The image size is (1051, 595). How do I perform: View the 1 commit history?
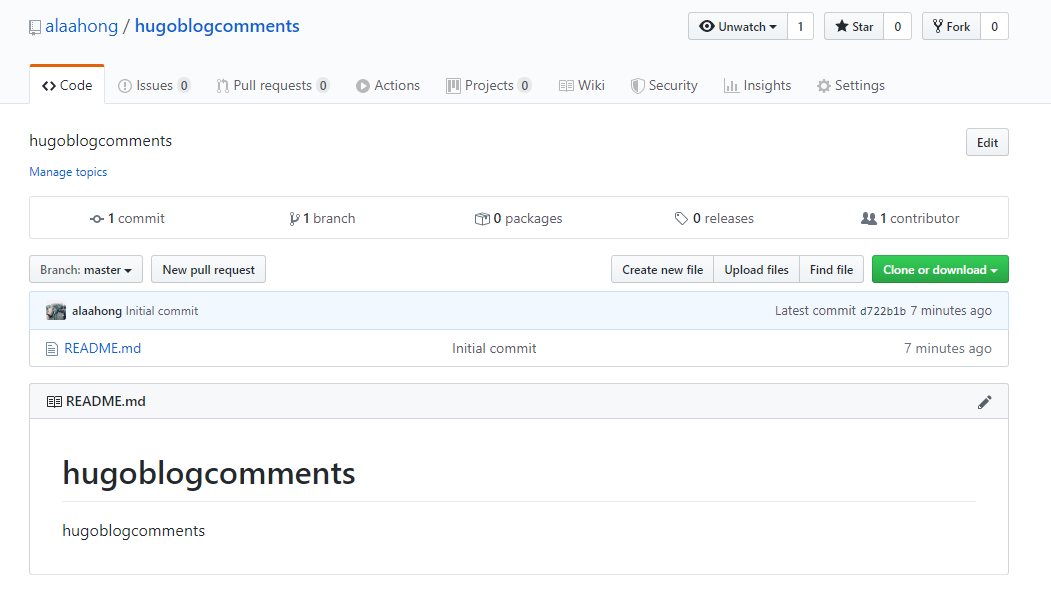click(127, 218)
